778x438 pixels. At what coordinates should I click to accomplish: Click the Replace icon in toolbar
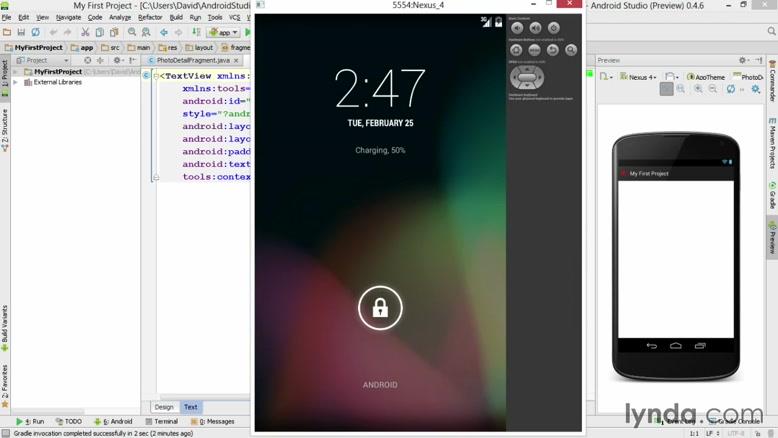point(146,32)
